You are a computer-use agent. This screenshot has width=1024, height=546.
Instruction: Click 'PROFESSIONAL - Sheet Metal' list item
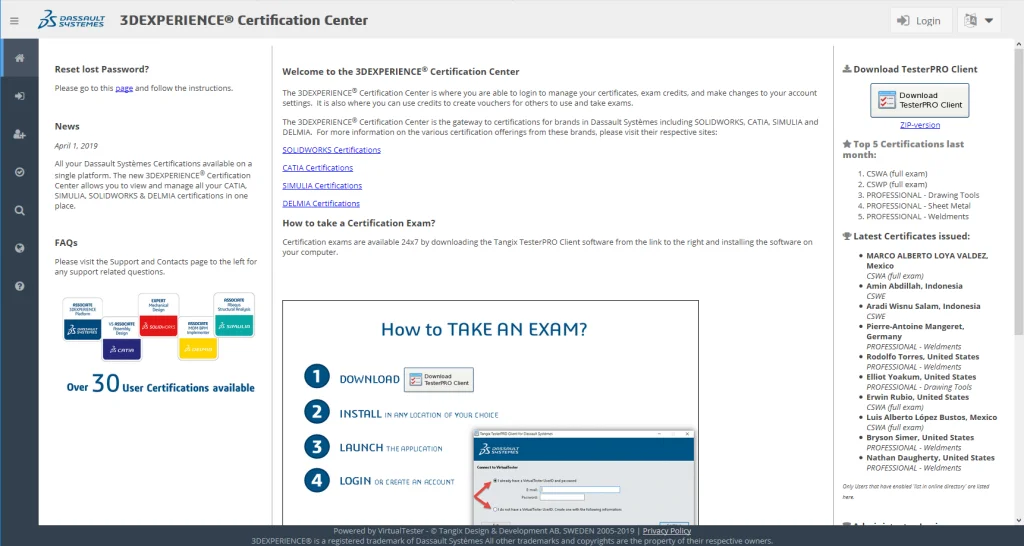(x=918, y=206)
